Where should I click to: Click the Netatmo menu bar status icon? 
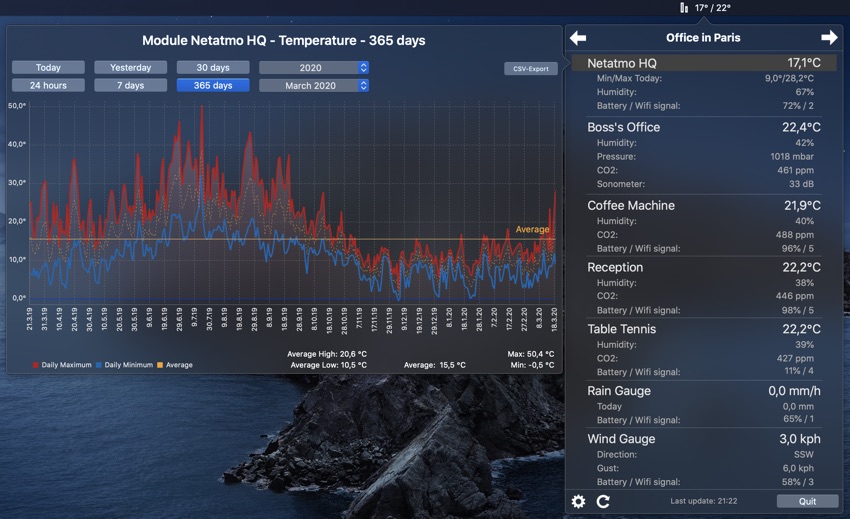tap(684, 8)
